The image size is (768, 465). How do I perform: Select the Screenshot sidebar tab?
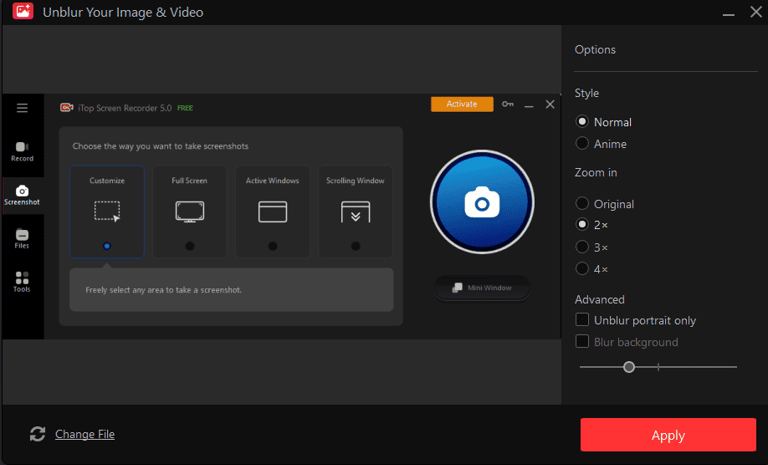(x=22, y=195)
